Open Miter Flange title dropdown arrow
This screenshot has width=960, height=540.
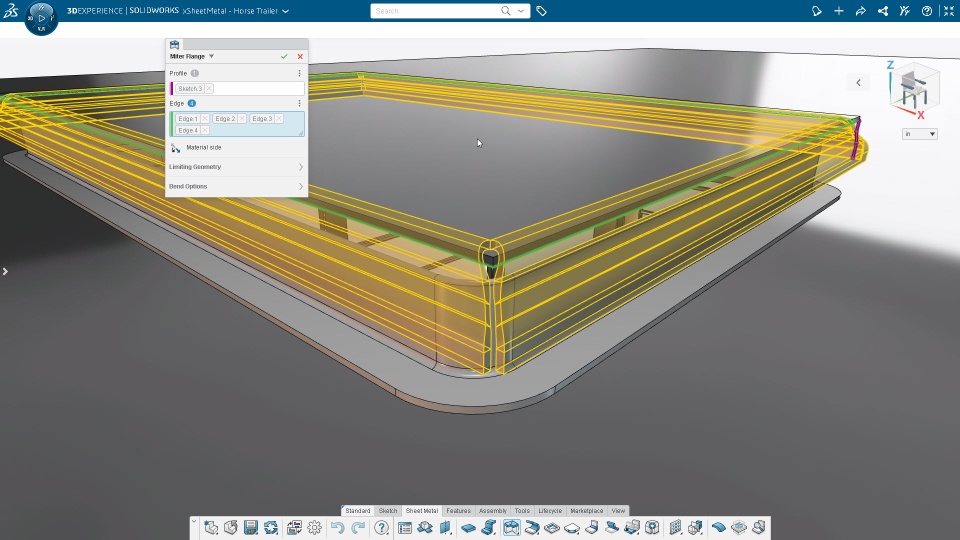(211, 56)
